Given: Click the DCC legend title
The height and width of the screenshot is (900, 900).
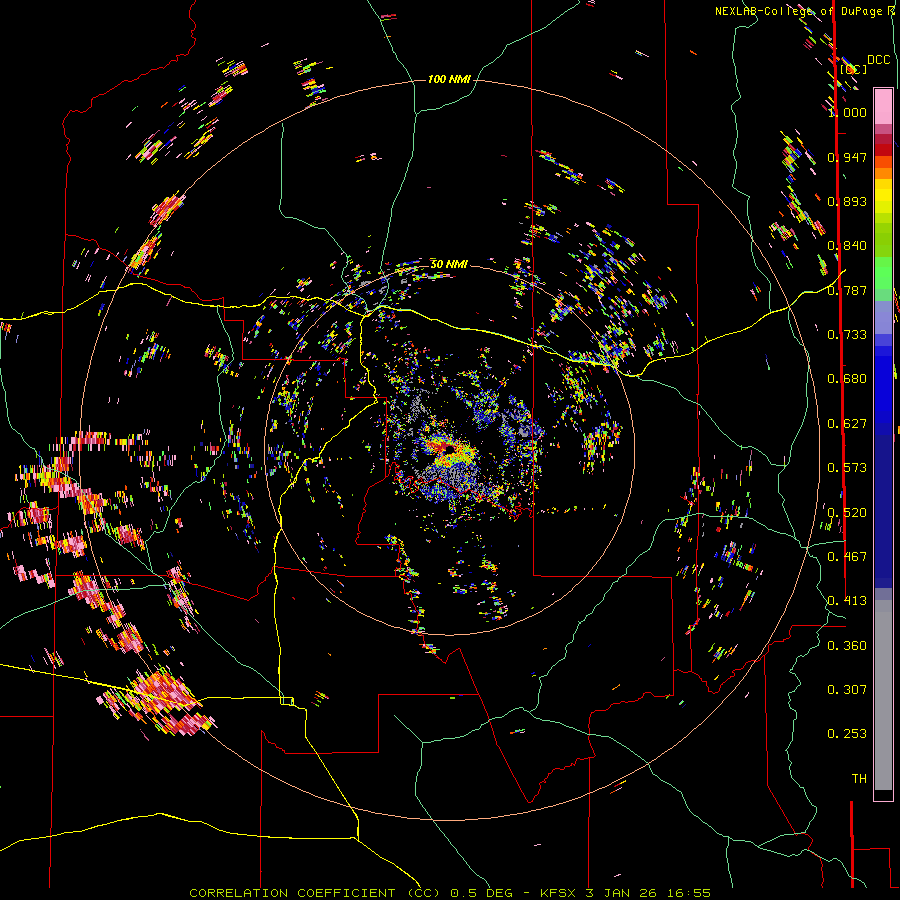Looking at the screenshot, I should 878,60.
